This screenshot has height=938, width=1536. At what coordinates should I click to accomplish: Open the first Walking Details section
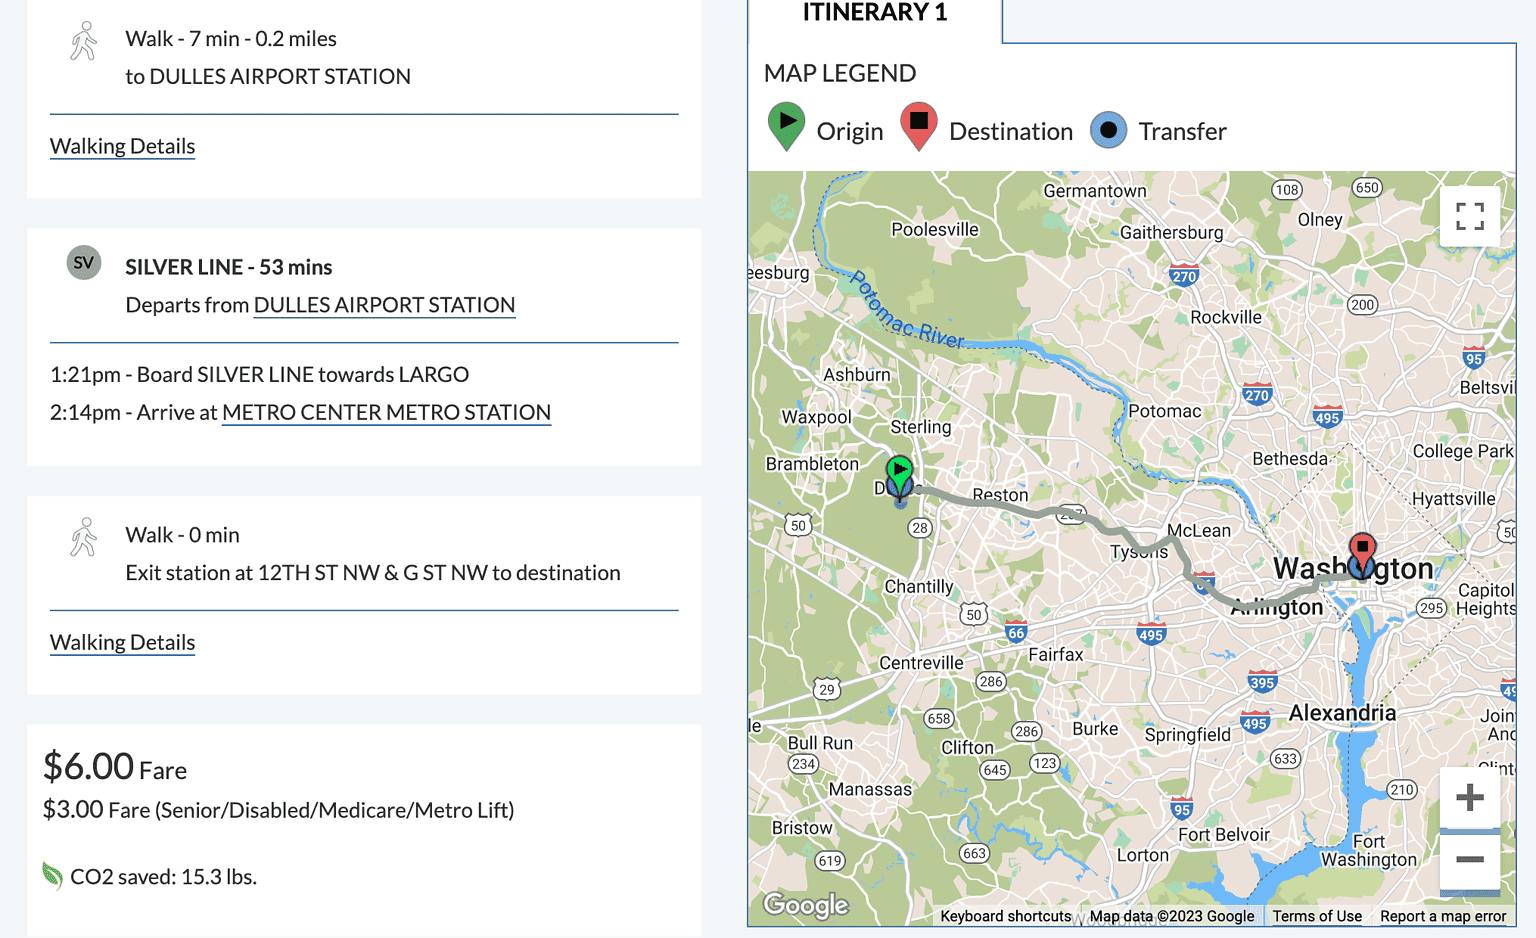tap(122, 146)
